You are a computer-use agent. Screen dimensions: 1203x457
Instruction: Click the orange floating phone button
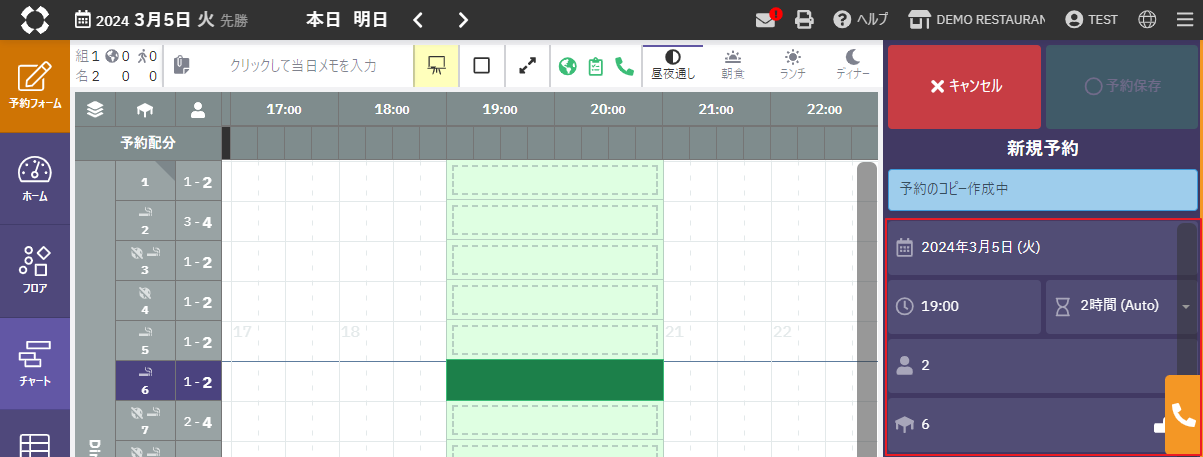(x=1183, y=415)
